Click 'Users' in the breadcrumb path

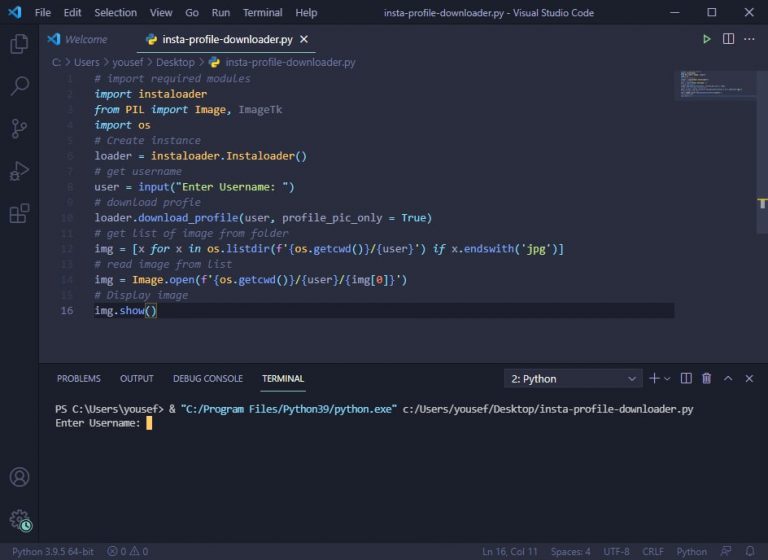(x=87, y=62)
